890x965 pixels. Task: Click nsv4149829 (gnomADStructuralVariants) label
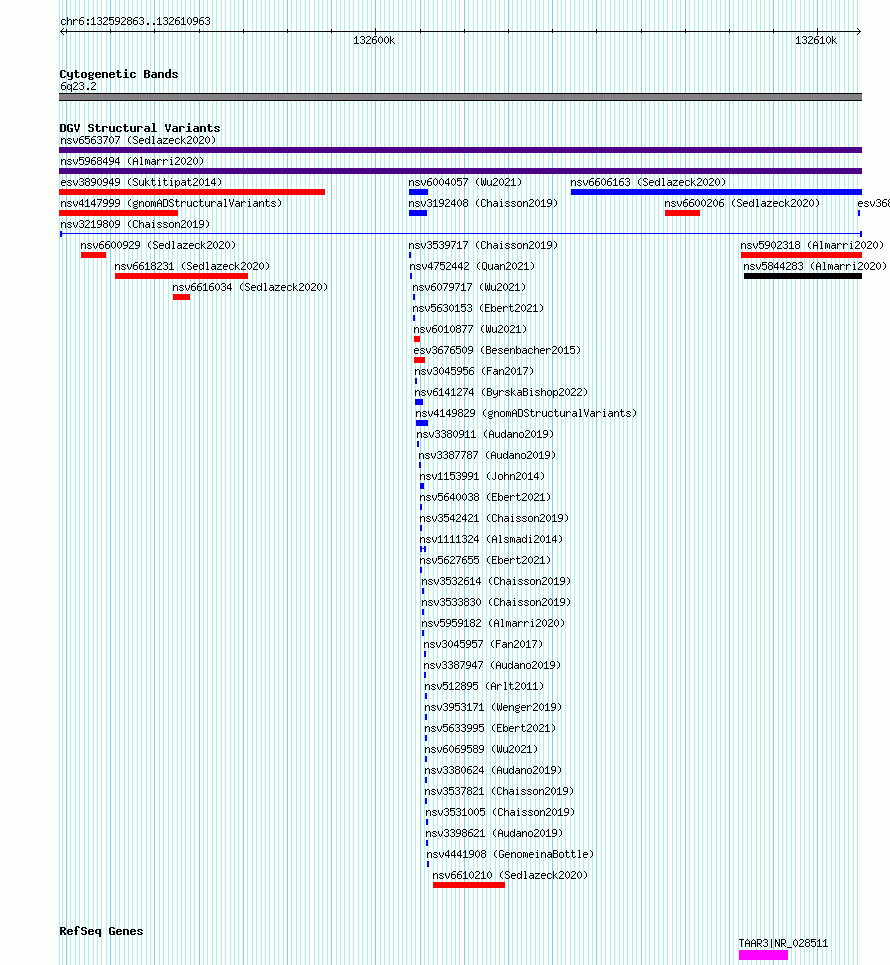(x=526, y=413)
